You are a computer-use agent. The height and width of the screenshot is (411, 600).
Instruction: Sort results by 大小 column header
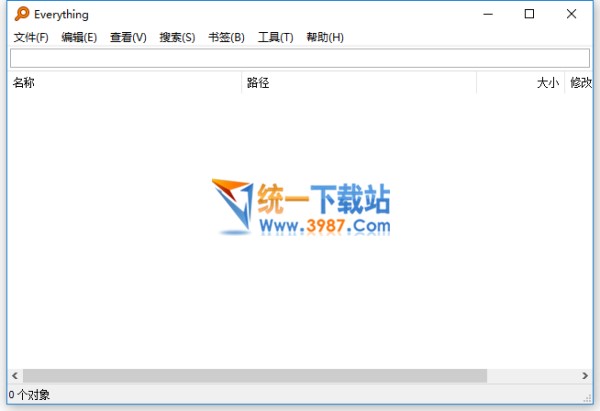pos(521,83)
